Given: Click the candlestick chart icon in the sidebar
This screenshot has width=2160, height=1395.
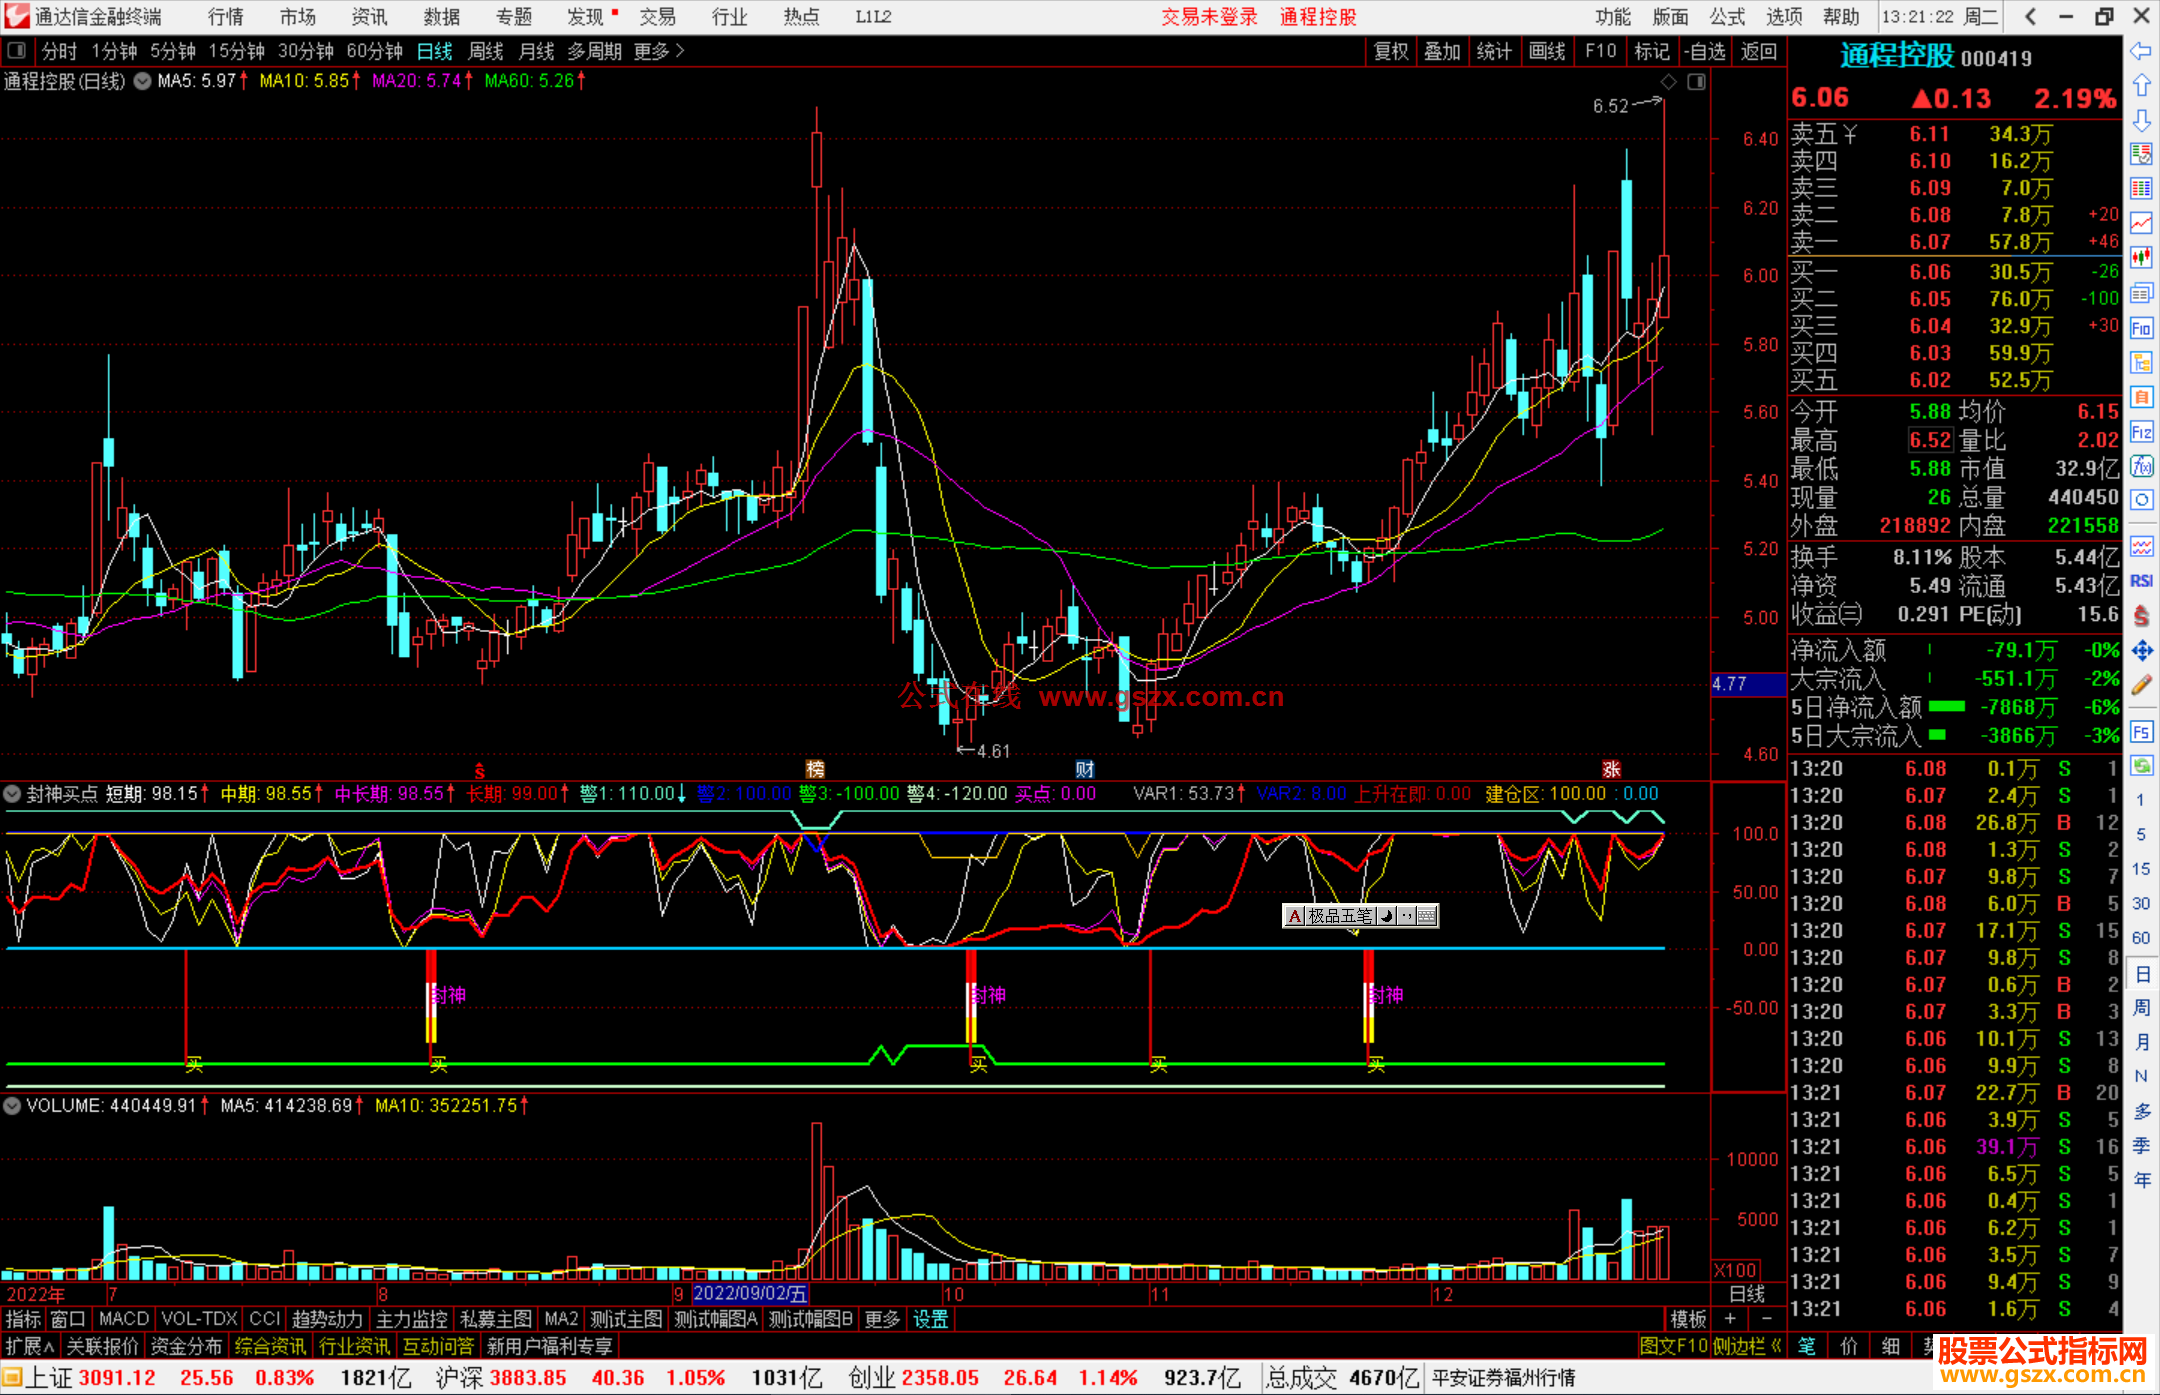Looking at the screenshot, I should (2141, 258).
